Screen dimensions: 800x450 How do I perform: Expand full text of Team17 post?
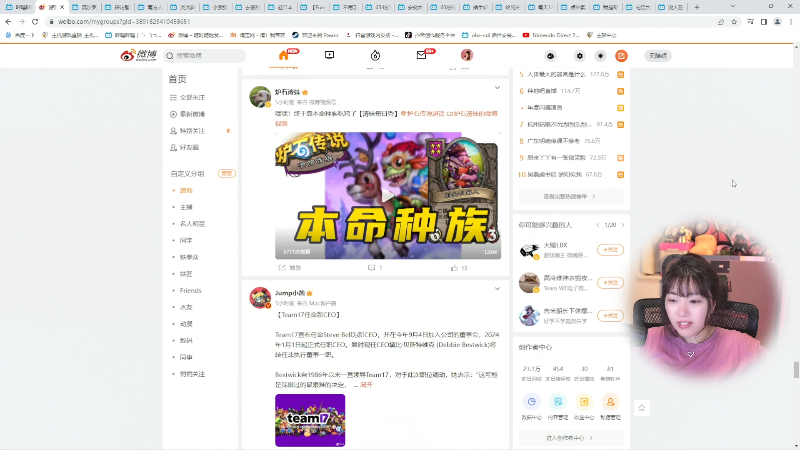366,385
